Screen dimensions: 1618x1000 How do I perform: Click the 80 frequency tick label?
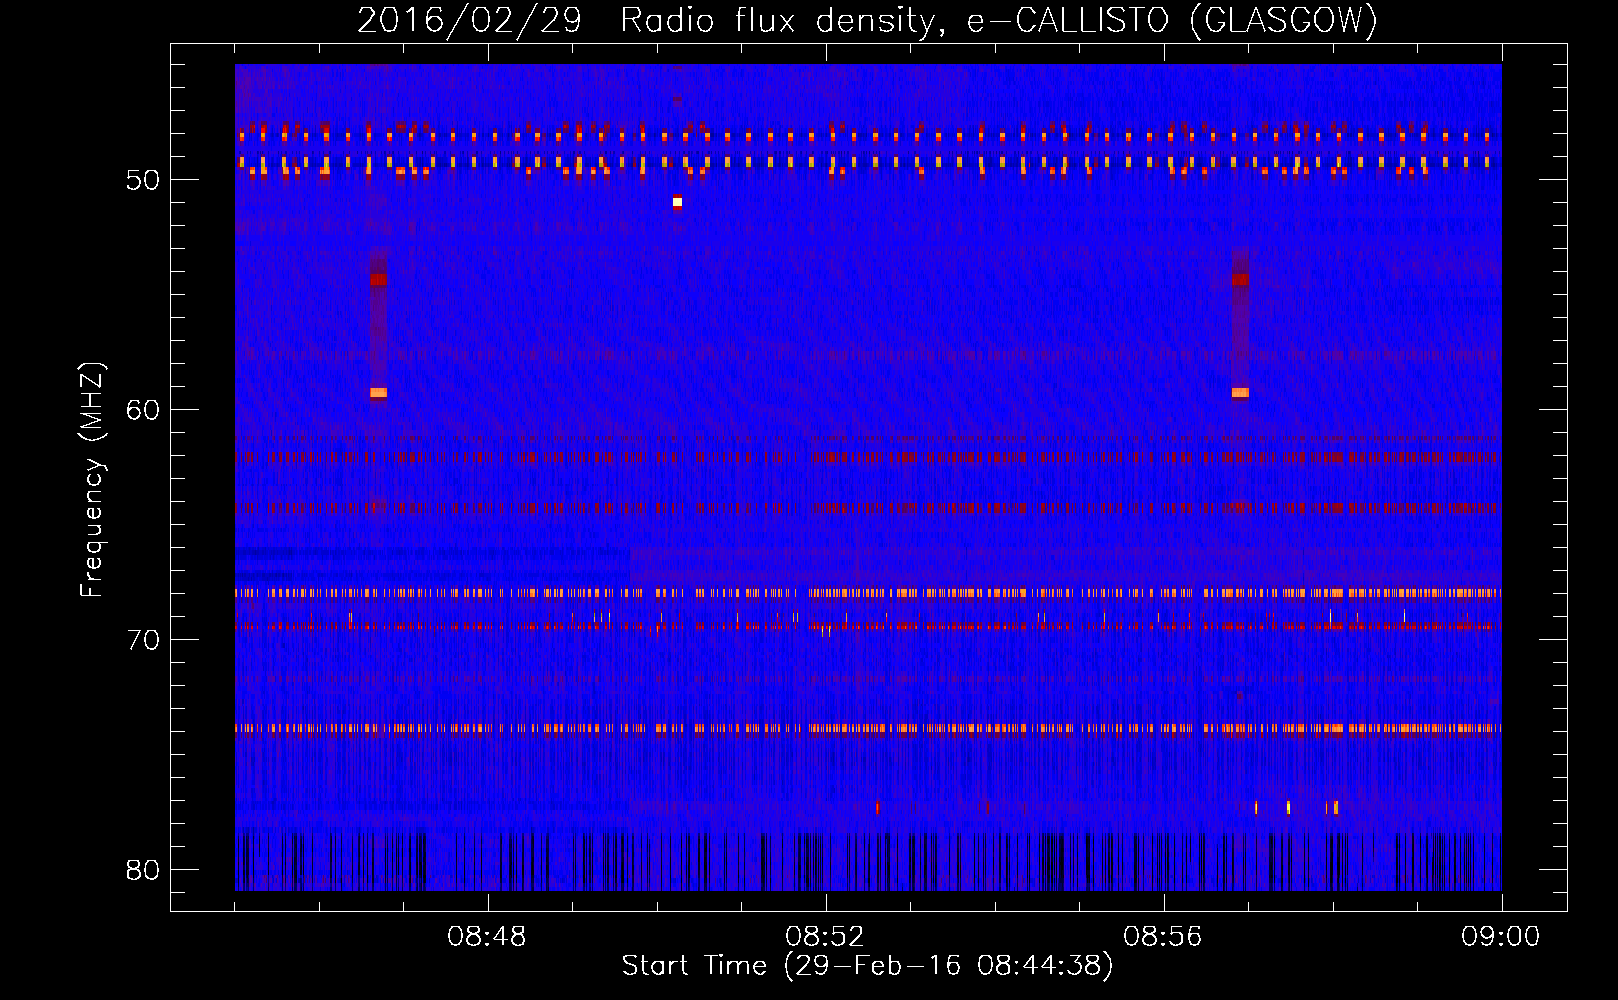[x=143, y=870]
